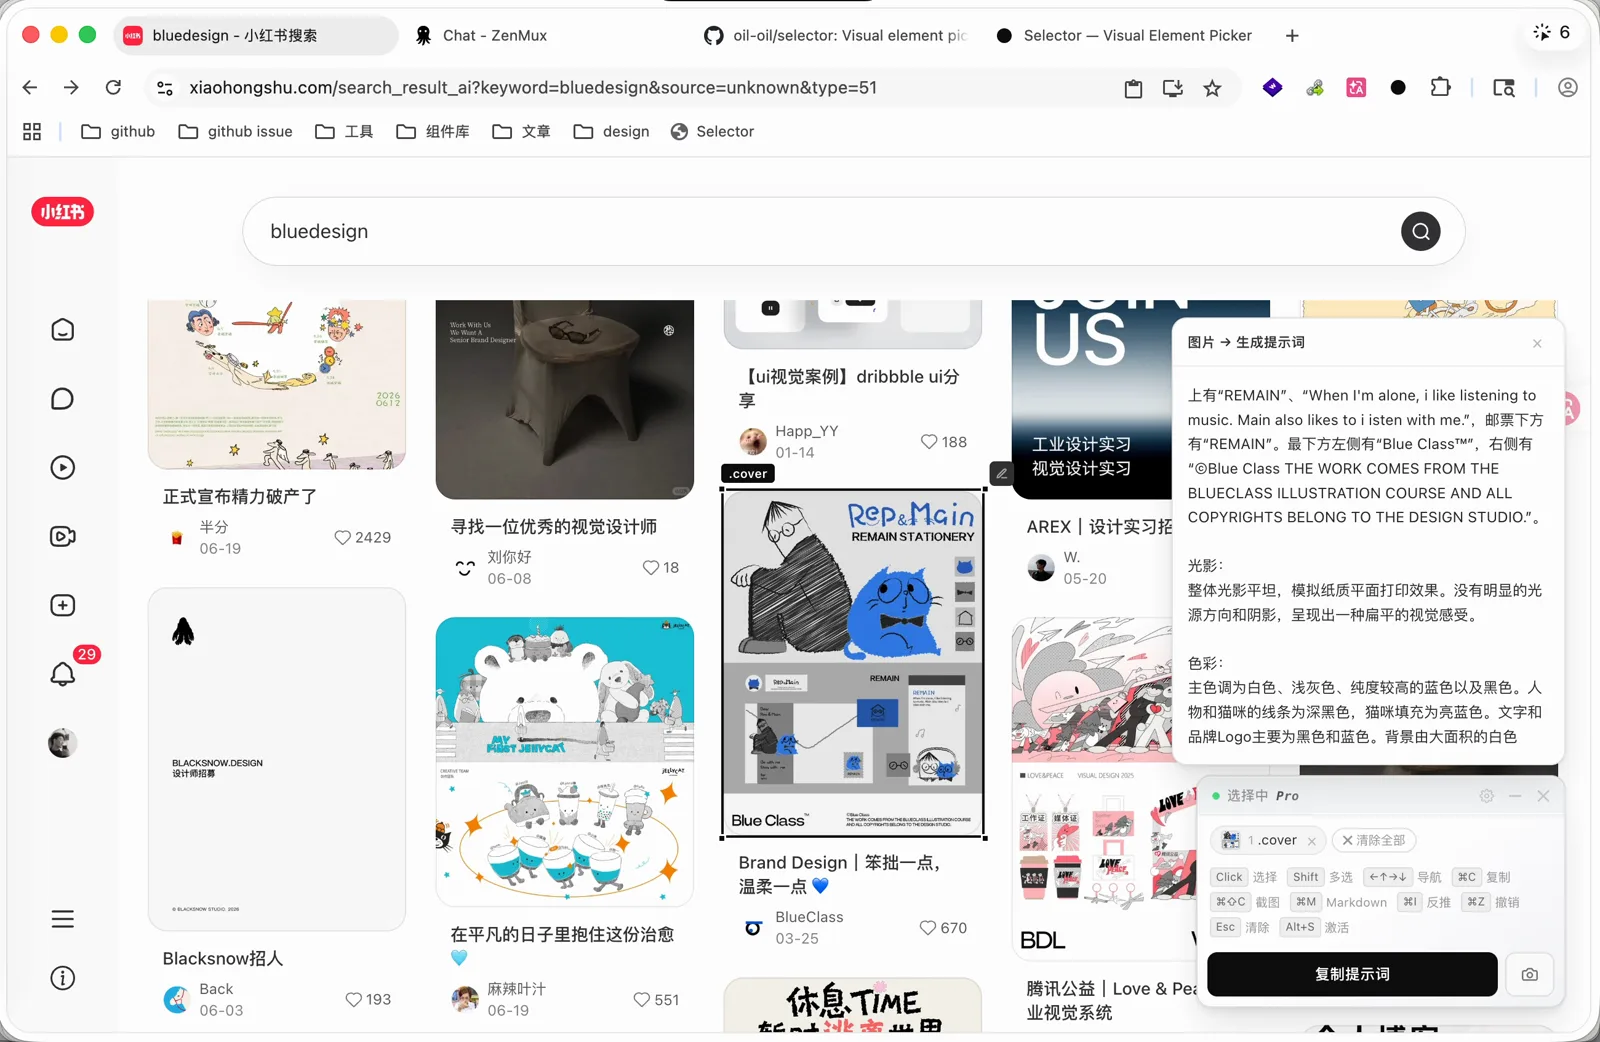
Task: Open the profile avatar in sidebar
Action: [x=62, y=743]
